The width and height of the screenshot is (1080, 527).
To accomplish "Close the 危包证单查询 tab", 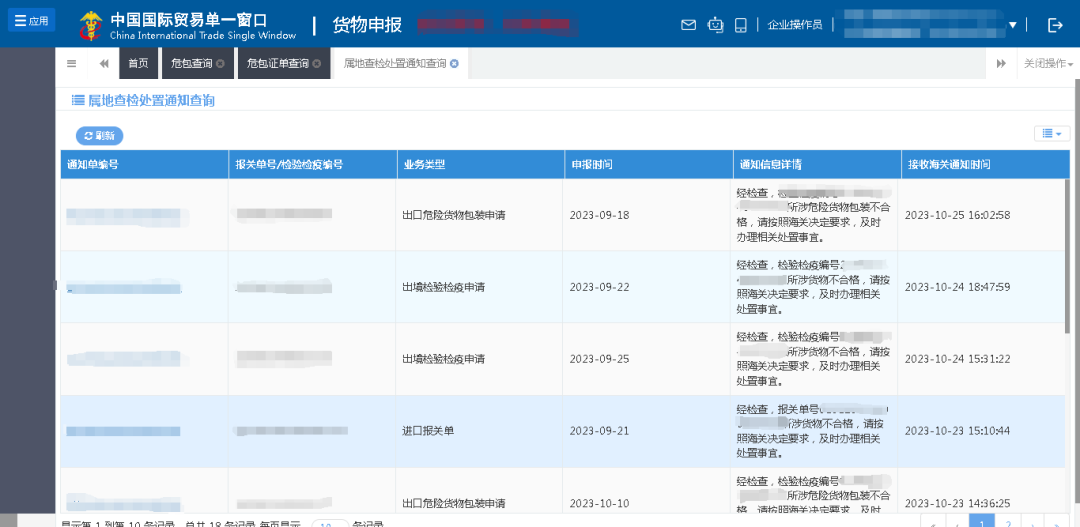I will (x=316, y=63).
